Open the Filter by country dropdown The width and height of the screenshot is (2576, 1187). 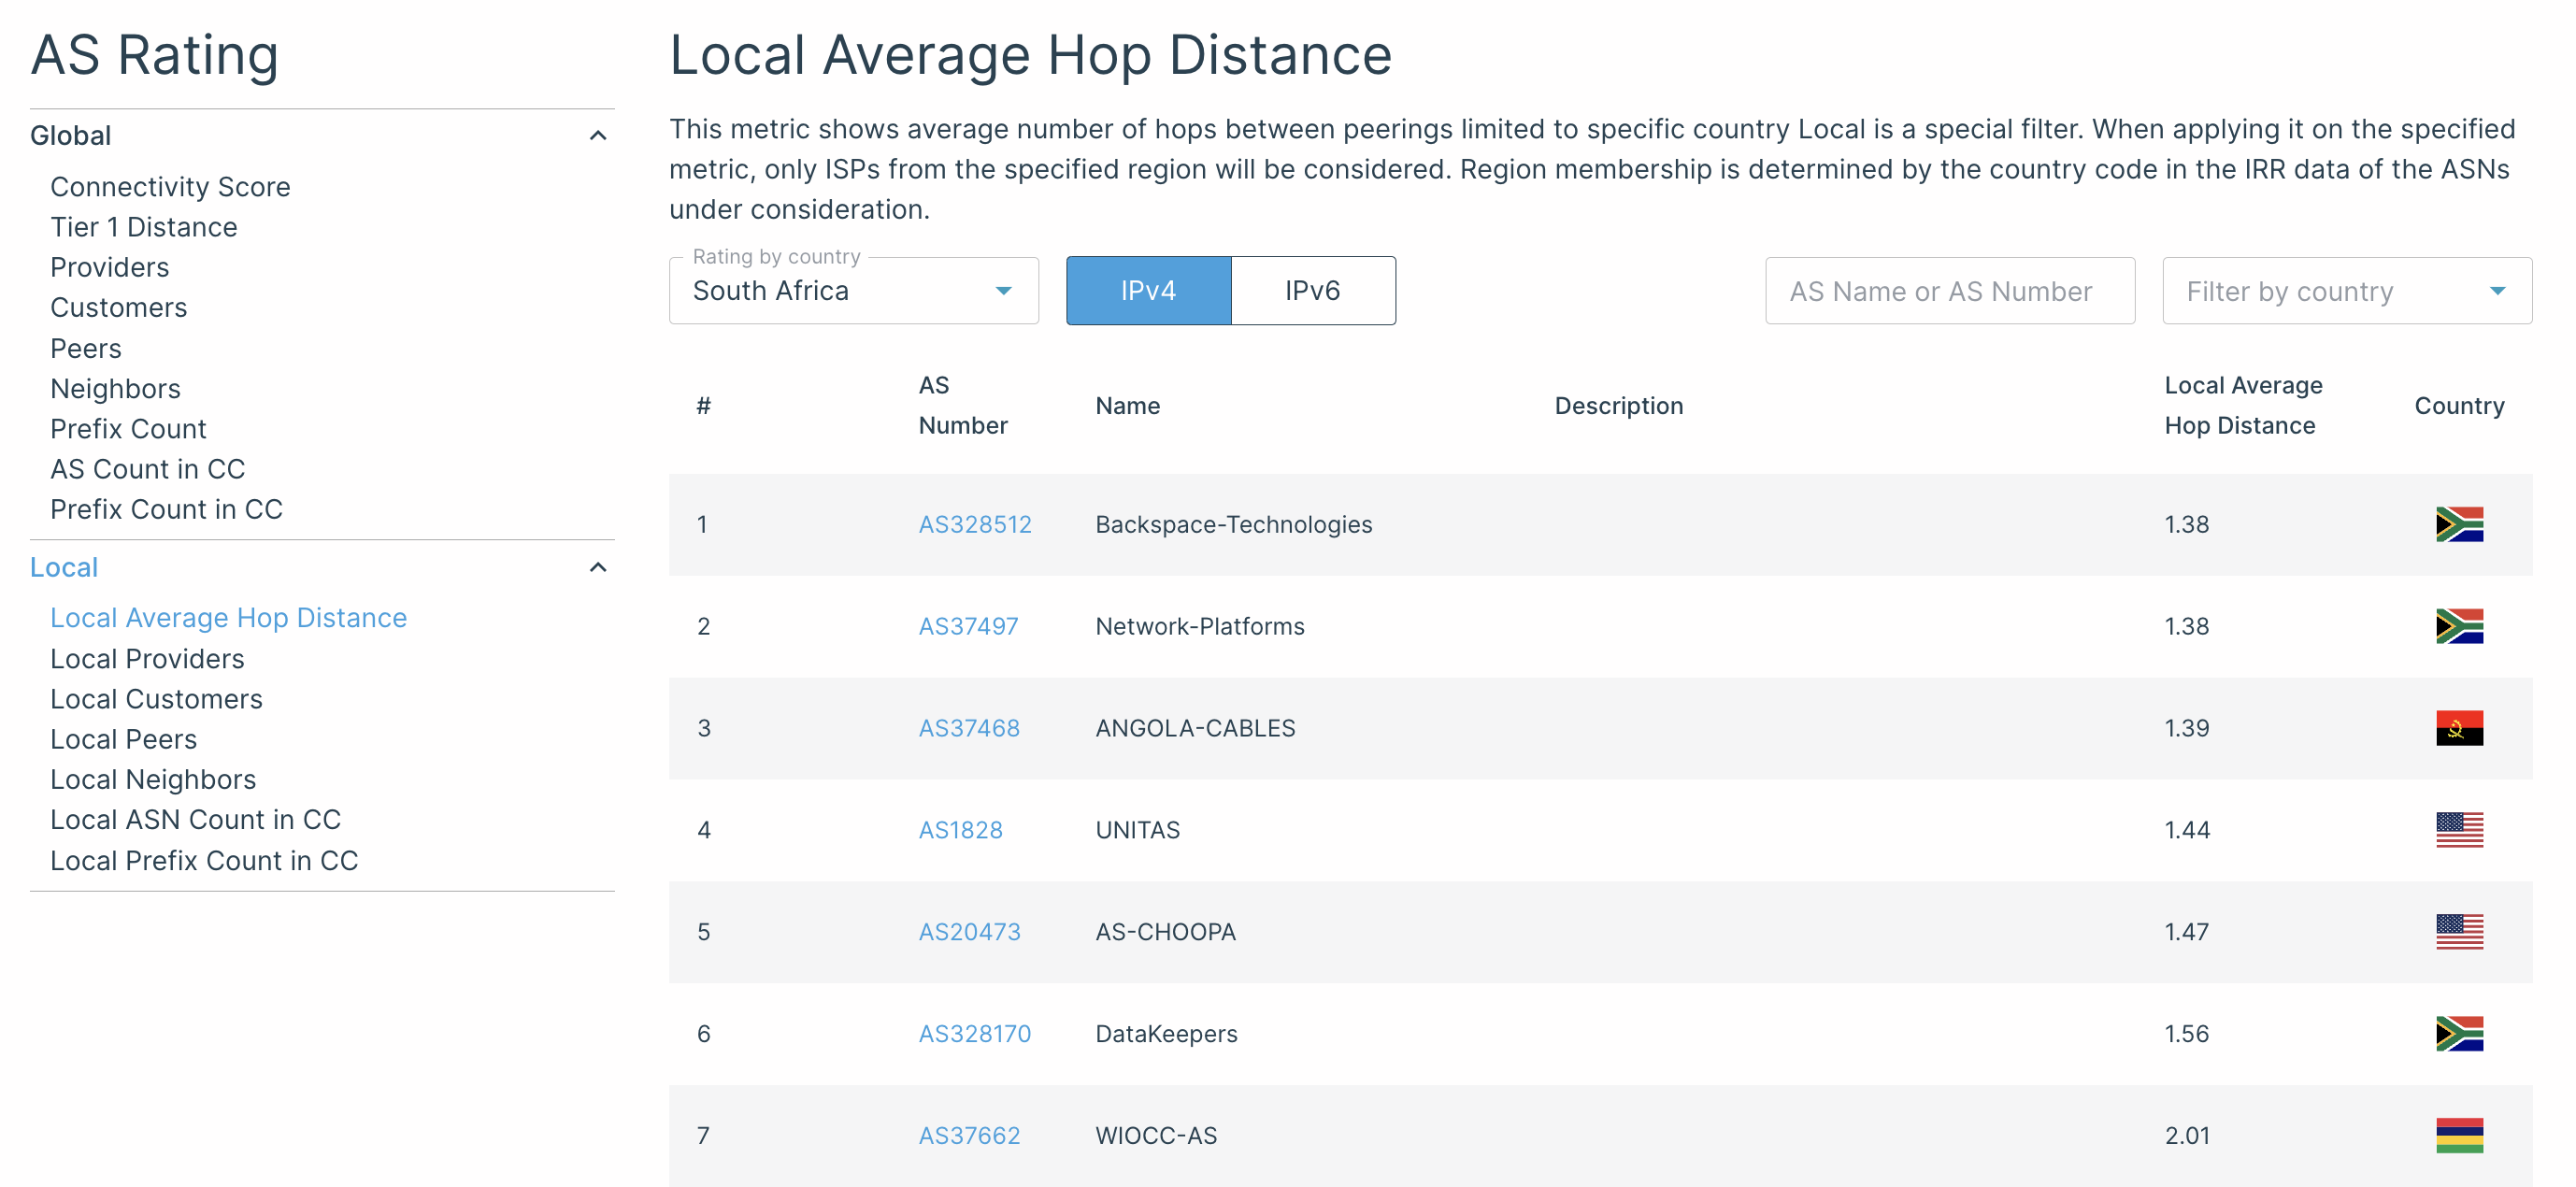tap(2346, 290)
